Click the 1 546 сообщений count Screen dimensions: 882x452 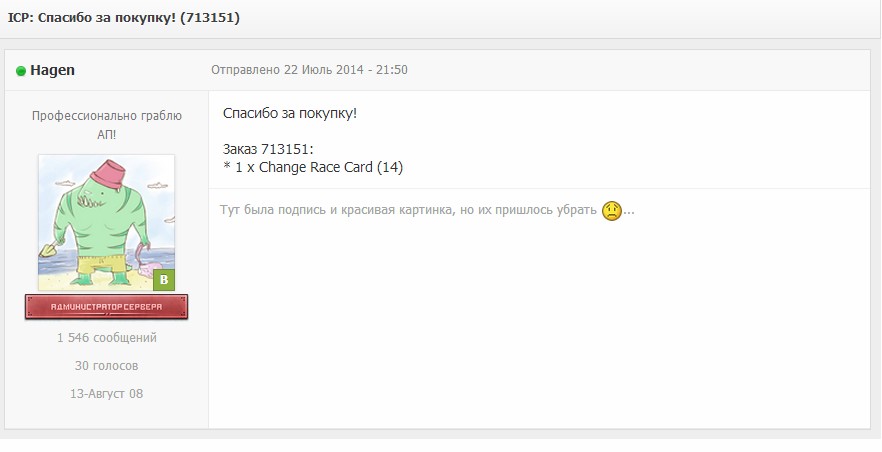coord(106,338)
